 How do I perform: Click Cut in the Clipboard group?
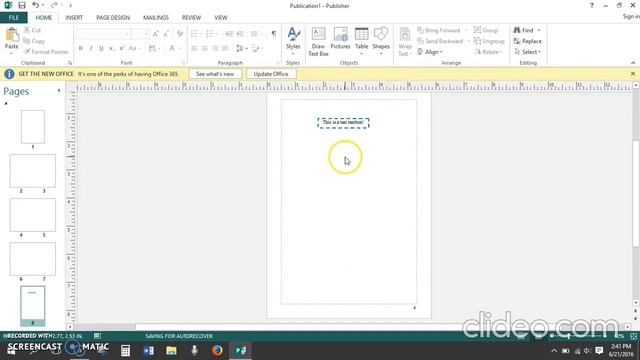(32, 30)
